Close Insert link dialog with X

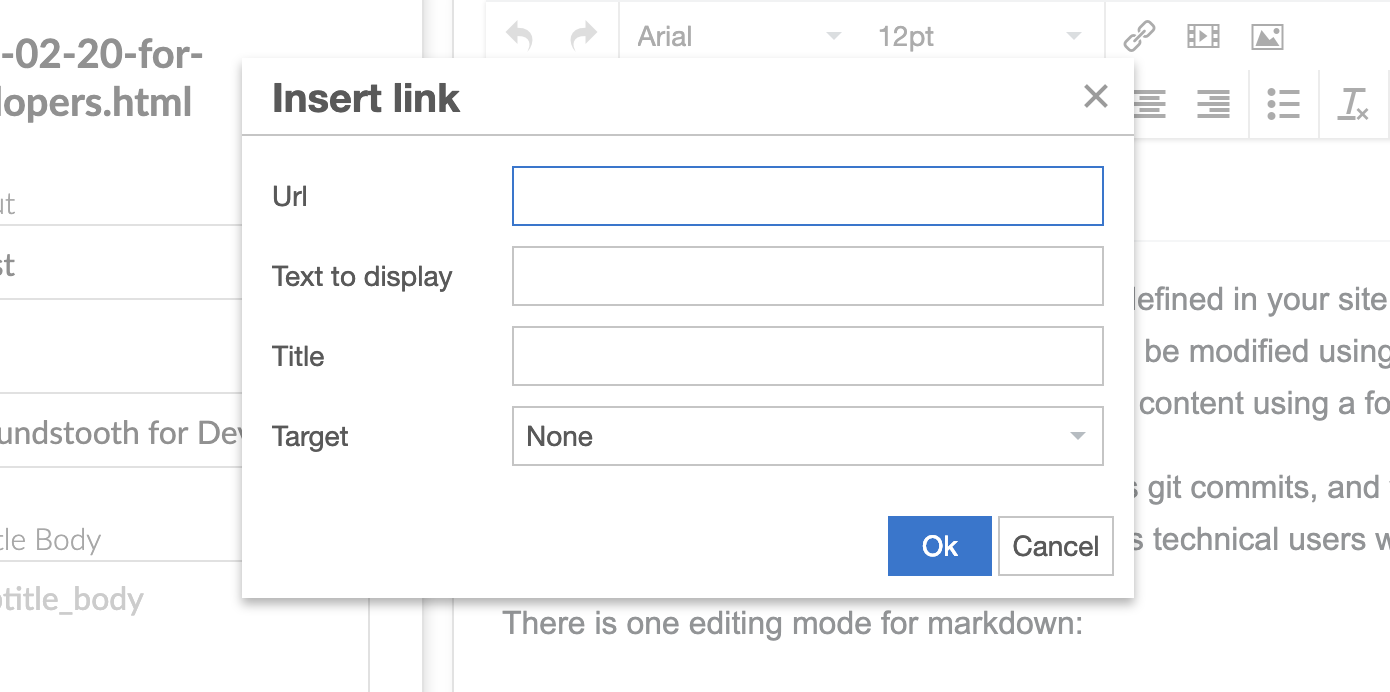(1096, 97)
